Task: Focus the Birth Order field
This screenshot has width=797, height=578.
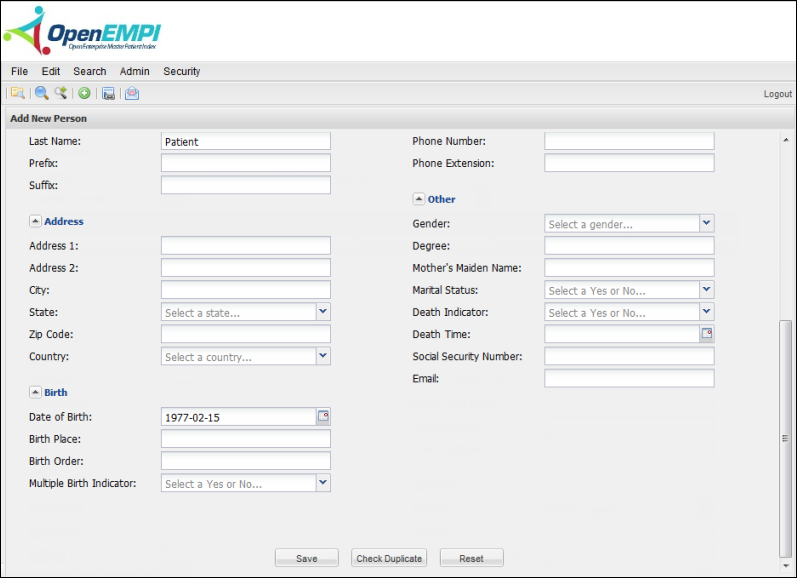Action: click(x=246, y=461)
